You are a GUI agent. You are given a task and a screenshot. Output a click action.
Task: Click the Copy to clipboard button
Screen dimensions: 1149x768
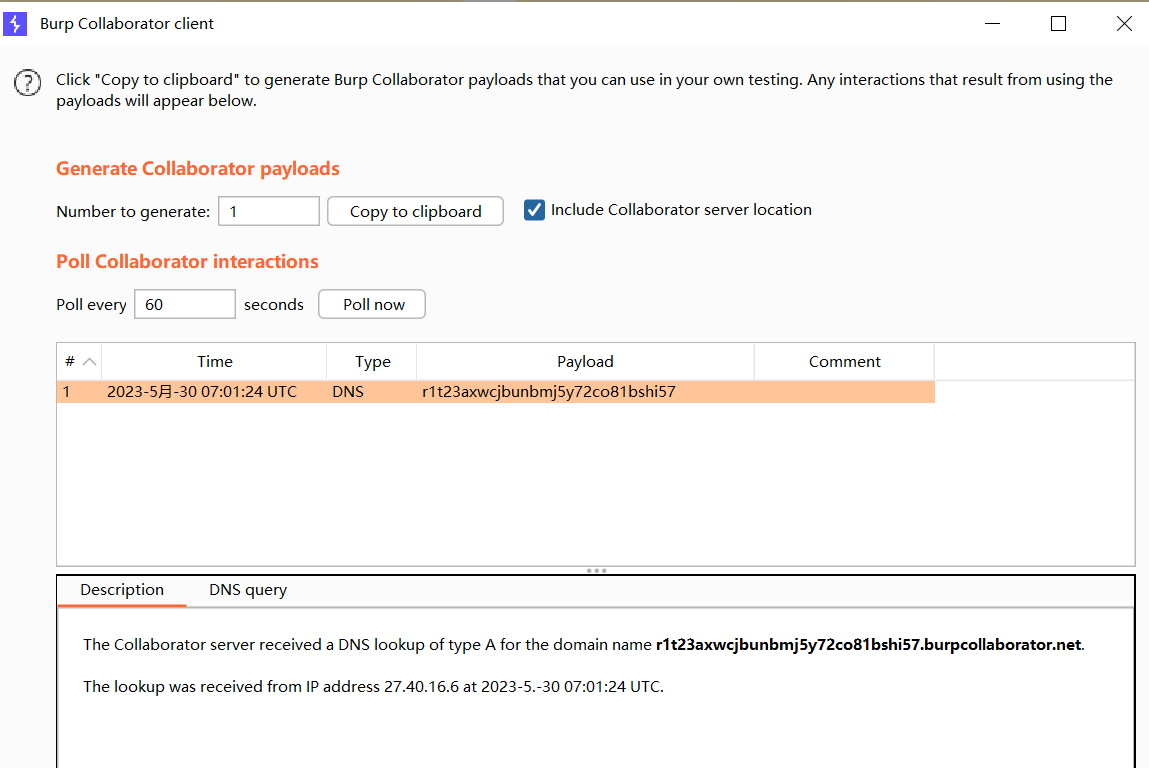point(415,211)
